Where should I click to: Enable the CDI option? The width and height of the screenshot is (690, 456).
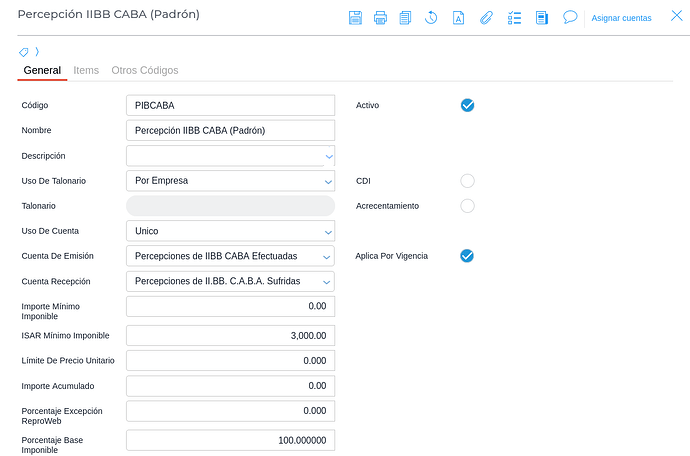coord(467,181)
